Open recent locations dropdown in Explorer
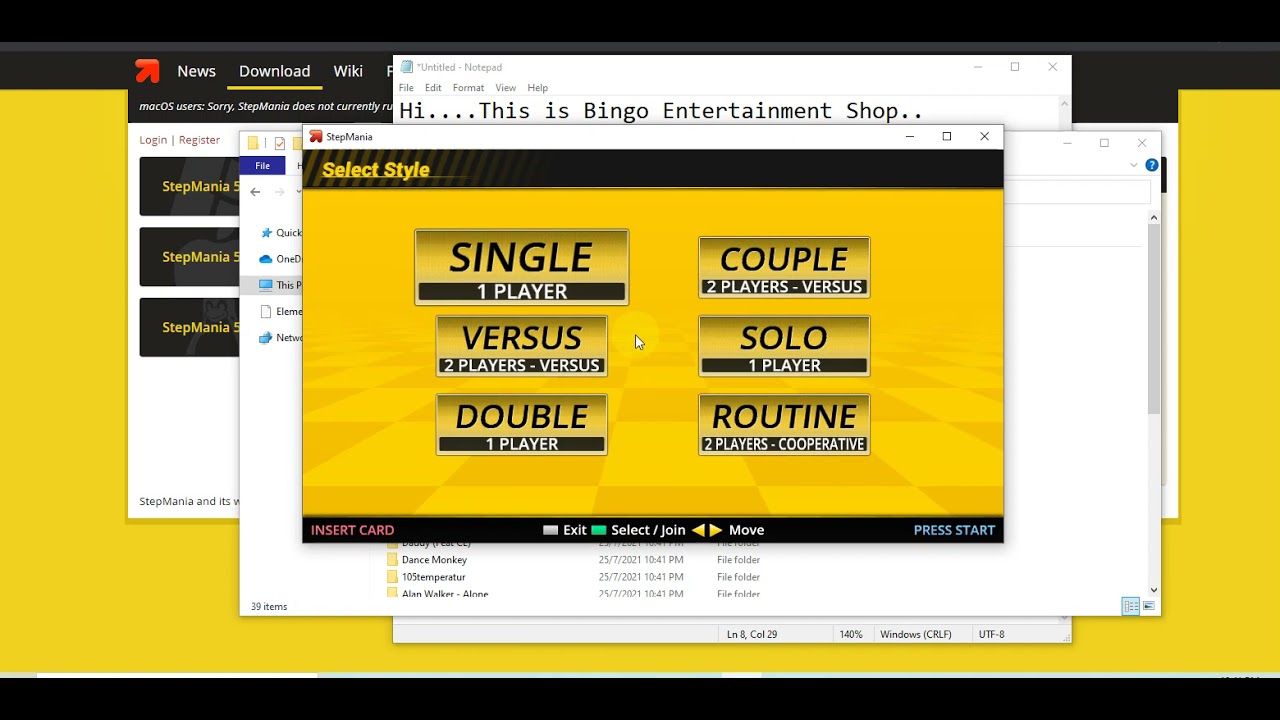The image size is (1280, 720). (298, 192)
